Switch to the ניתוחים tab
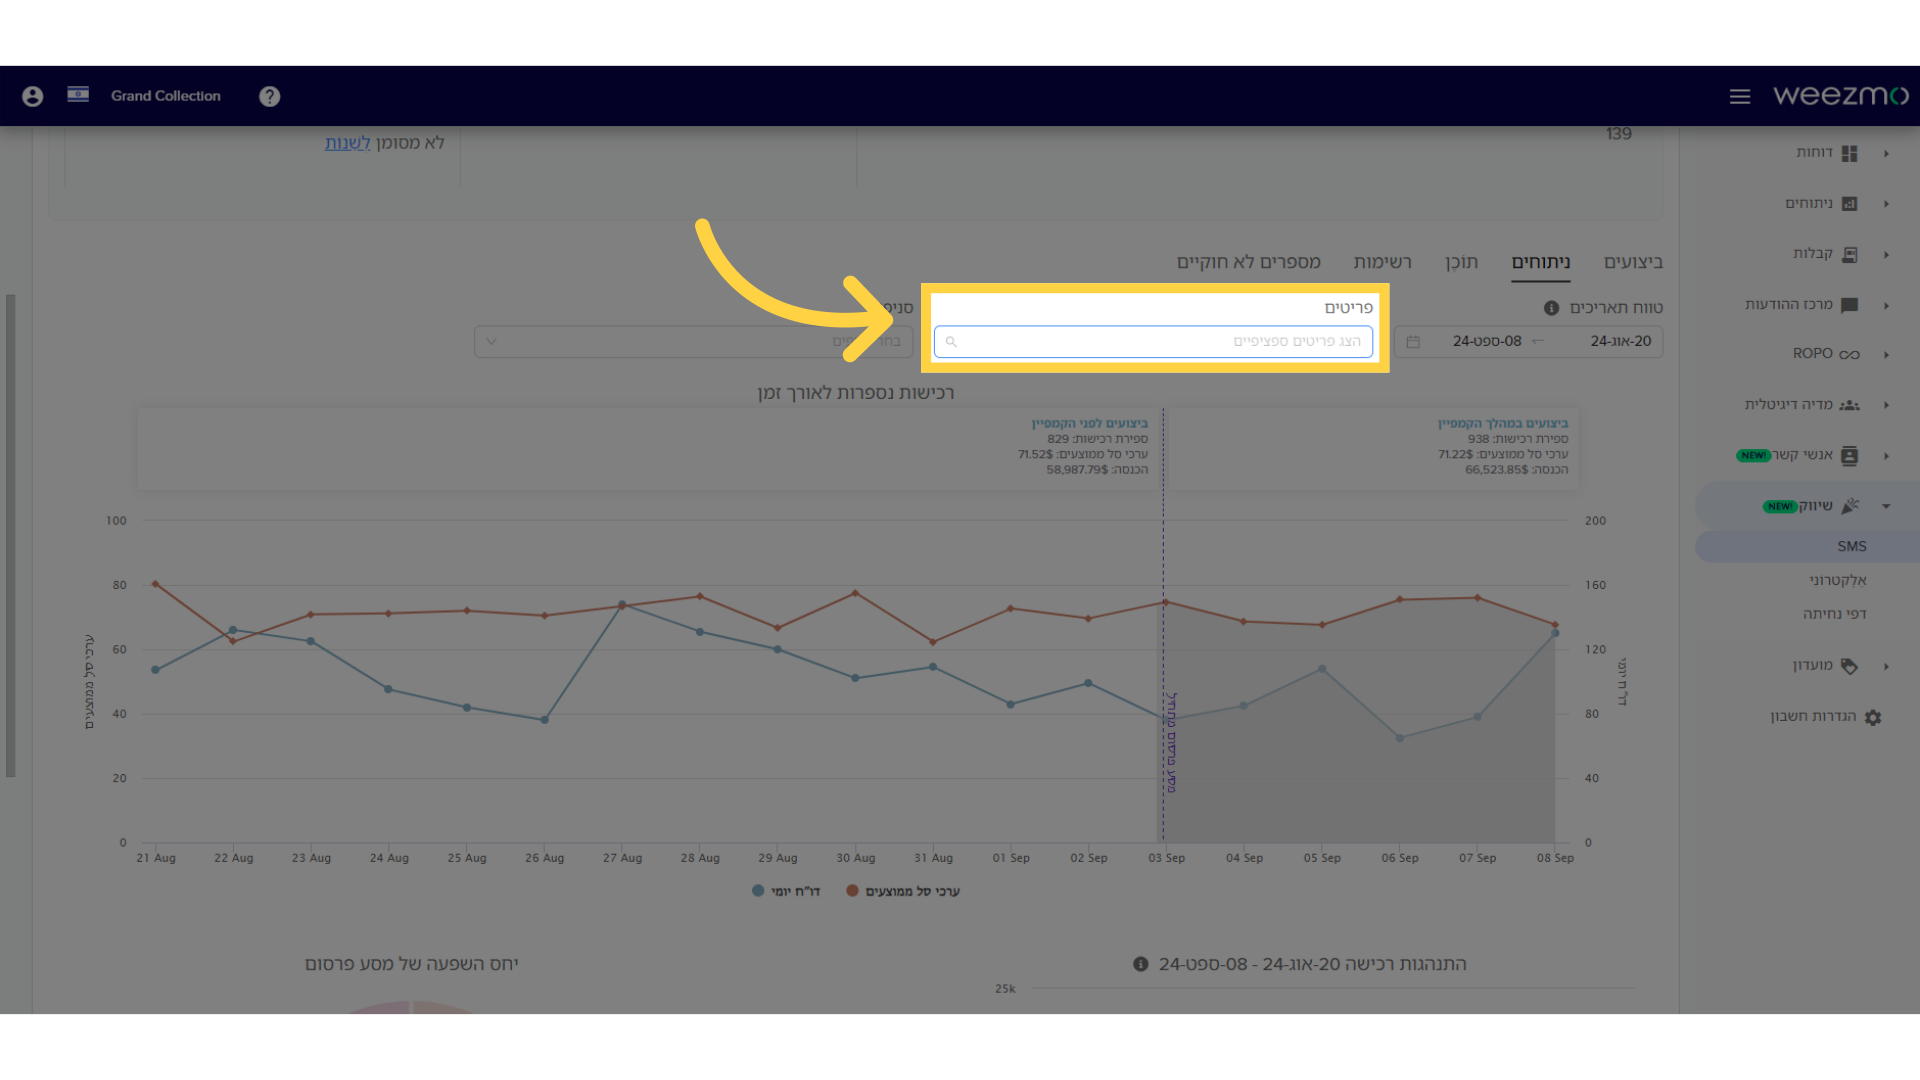 tap(1540, 262)
